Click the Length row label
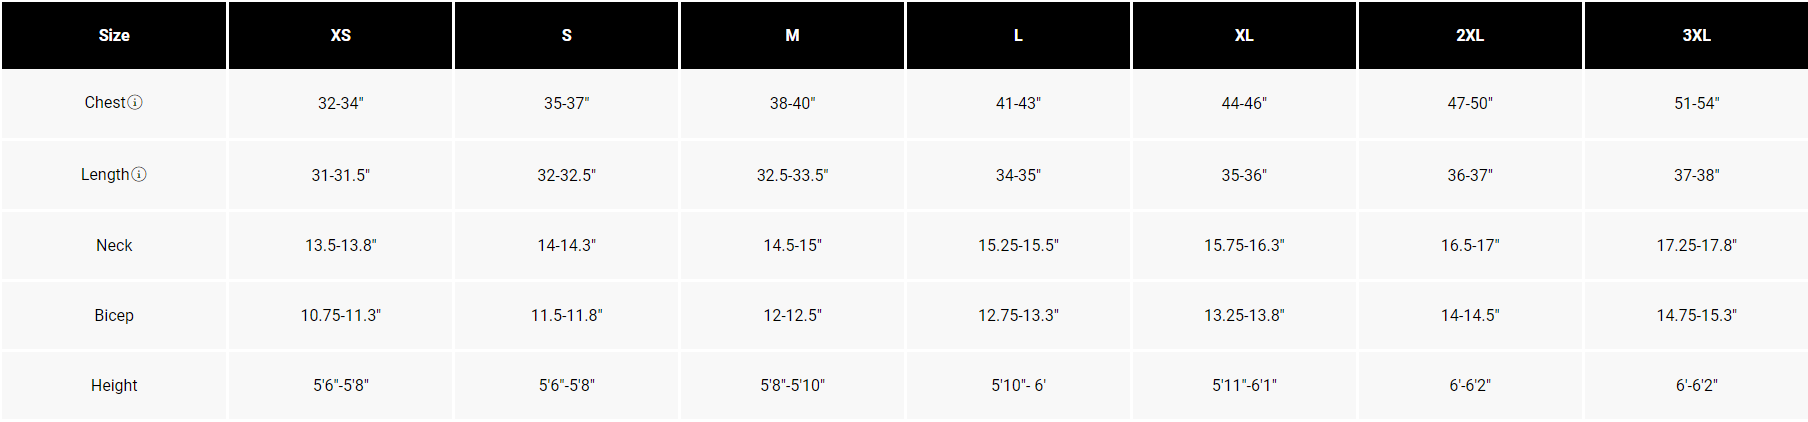This screenshot has width=1808, height=422. pos(105,174)
